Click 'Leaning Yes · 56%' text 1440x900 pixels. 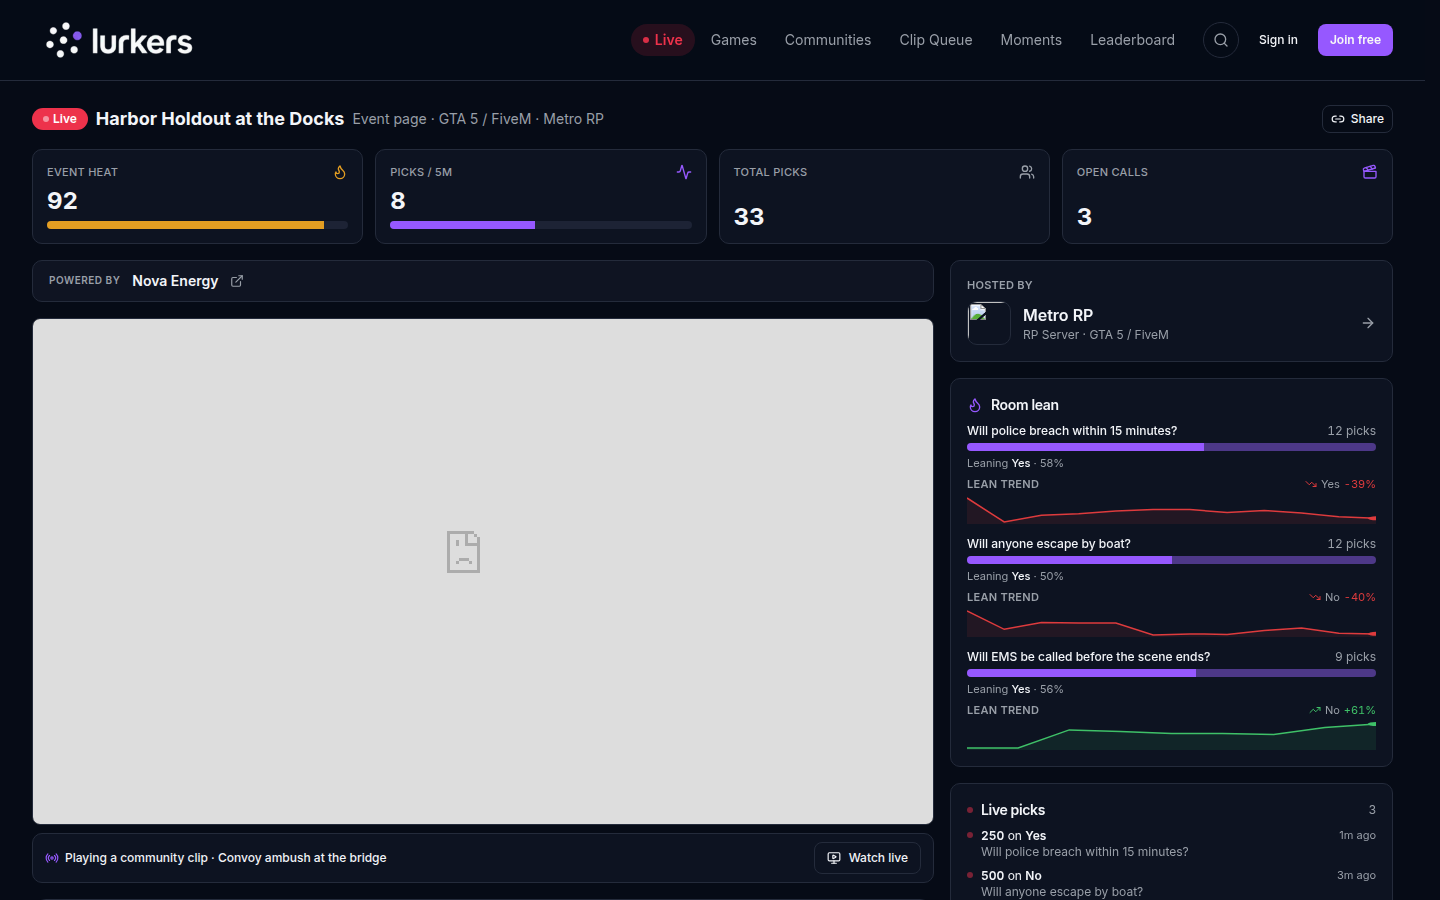[x=1015, y=690]
